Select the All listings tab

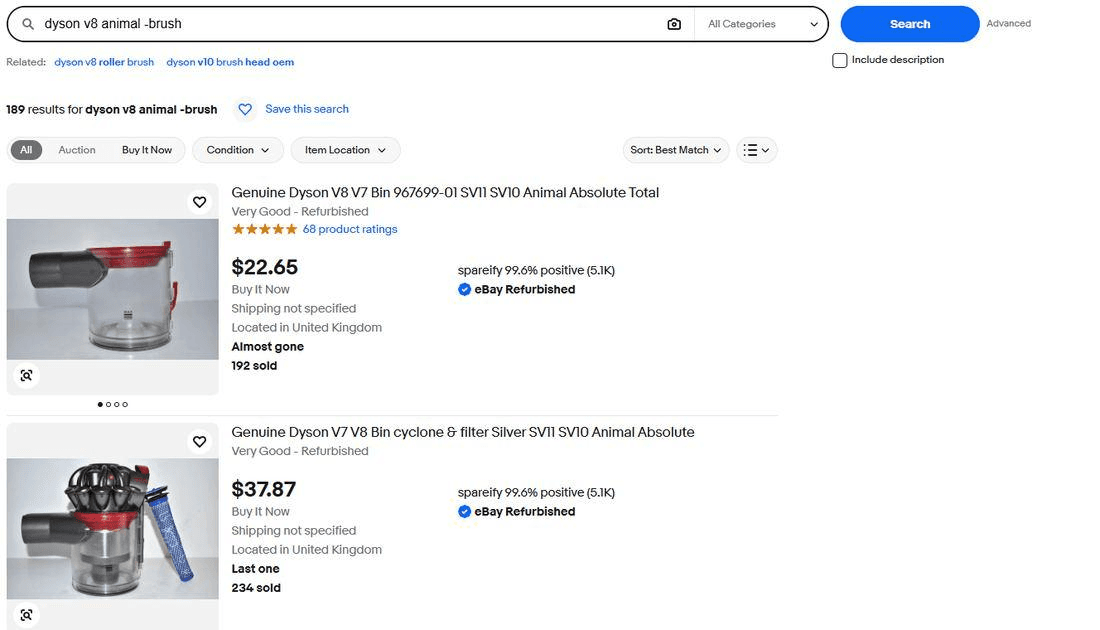pos(26,150)
